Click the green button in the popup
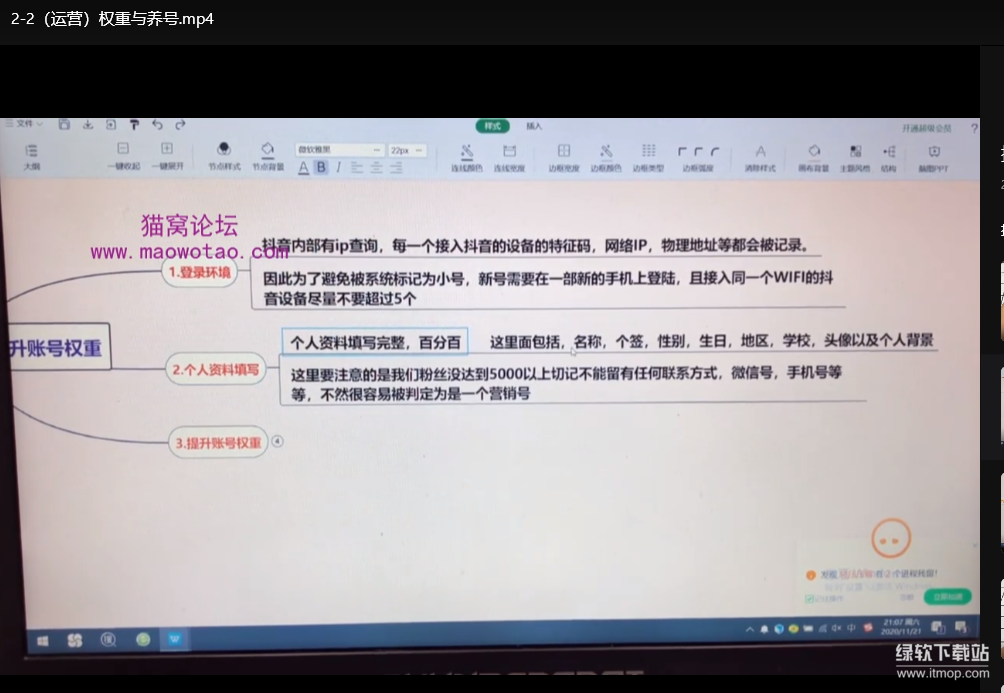This screenshot has width=1004, height=693. click(946, 596)
